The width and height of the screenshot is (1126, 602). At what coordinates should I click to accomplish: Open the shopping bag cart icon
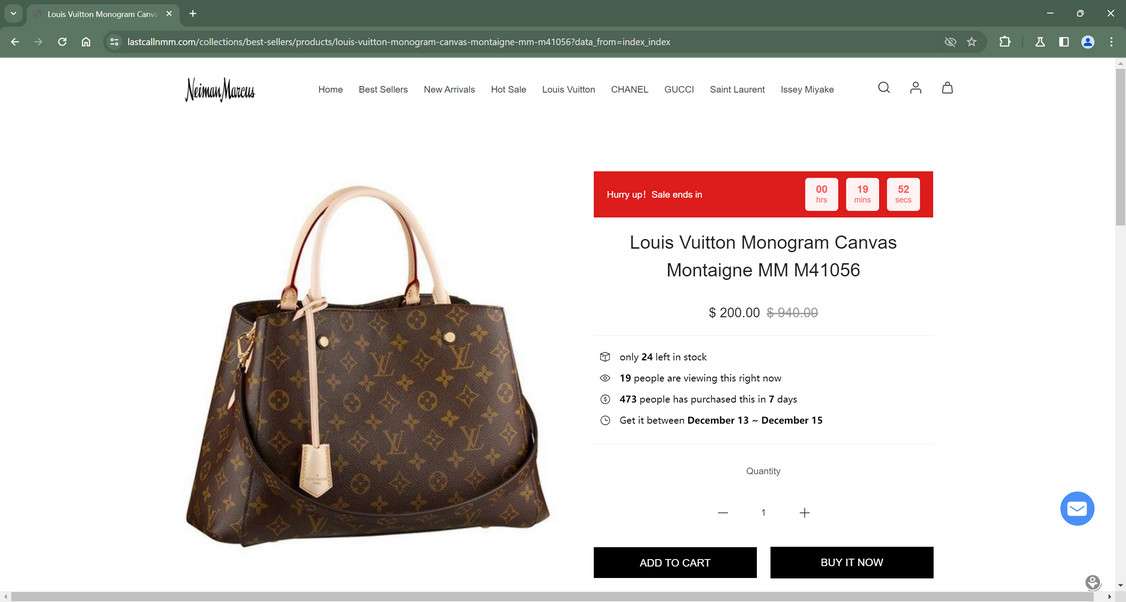click(947, 88)
